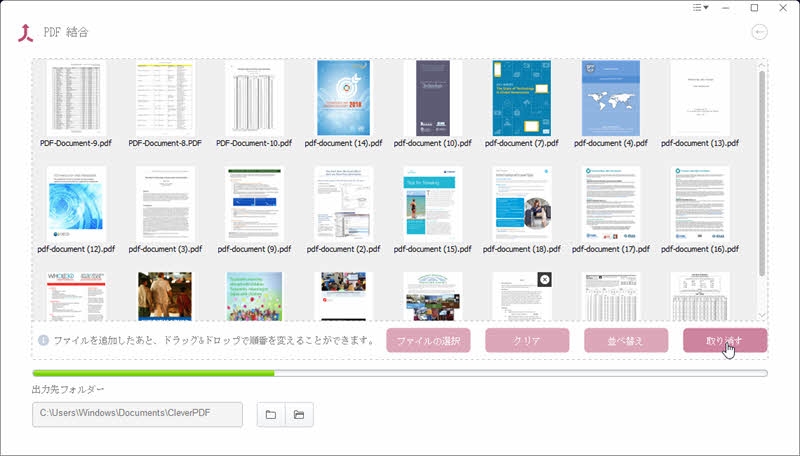Viewport: 800px width, 456px height.
Task: Click the file list scrollbar down arrow
Action: click(x=762, y=315)
